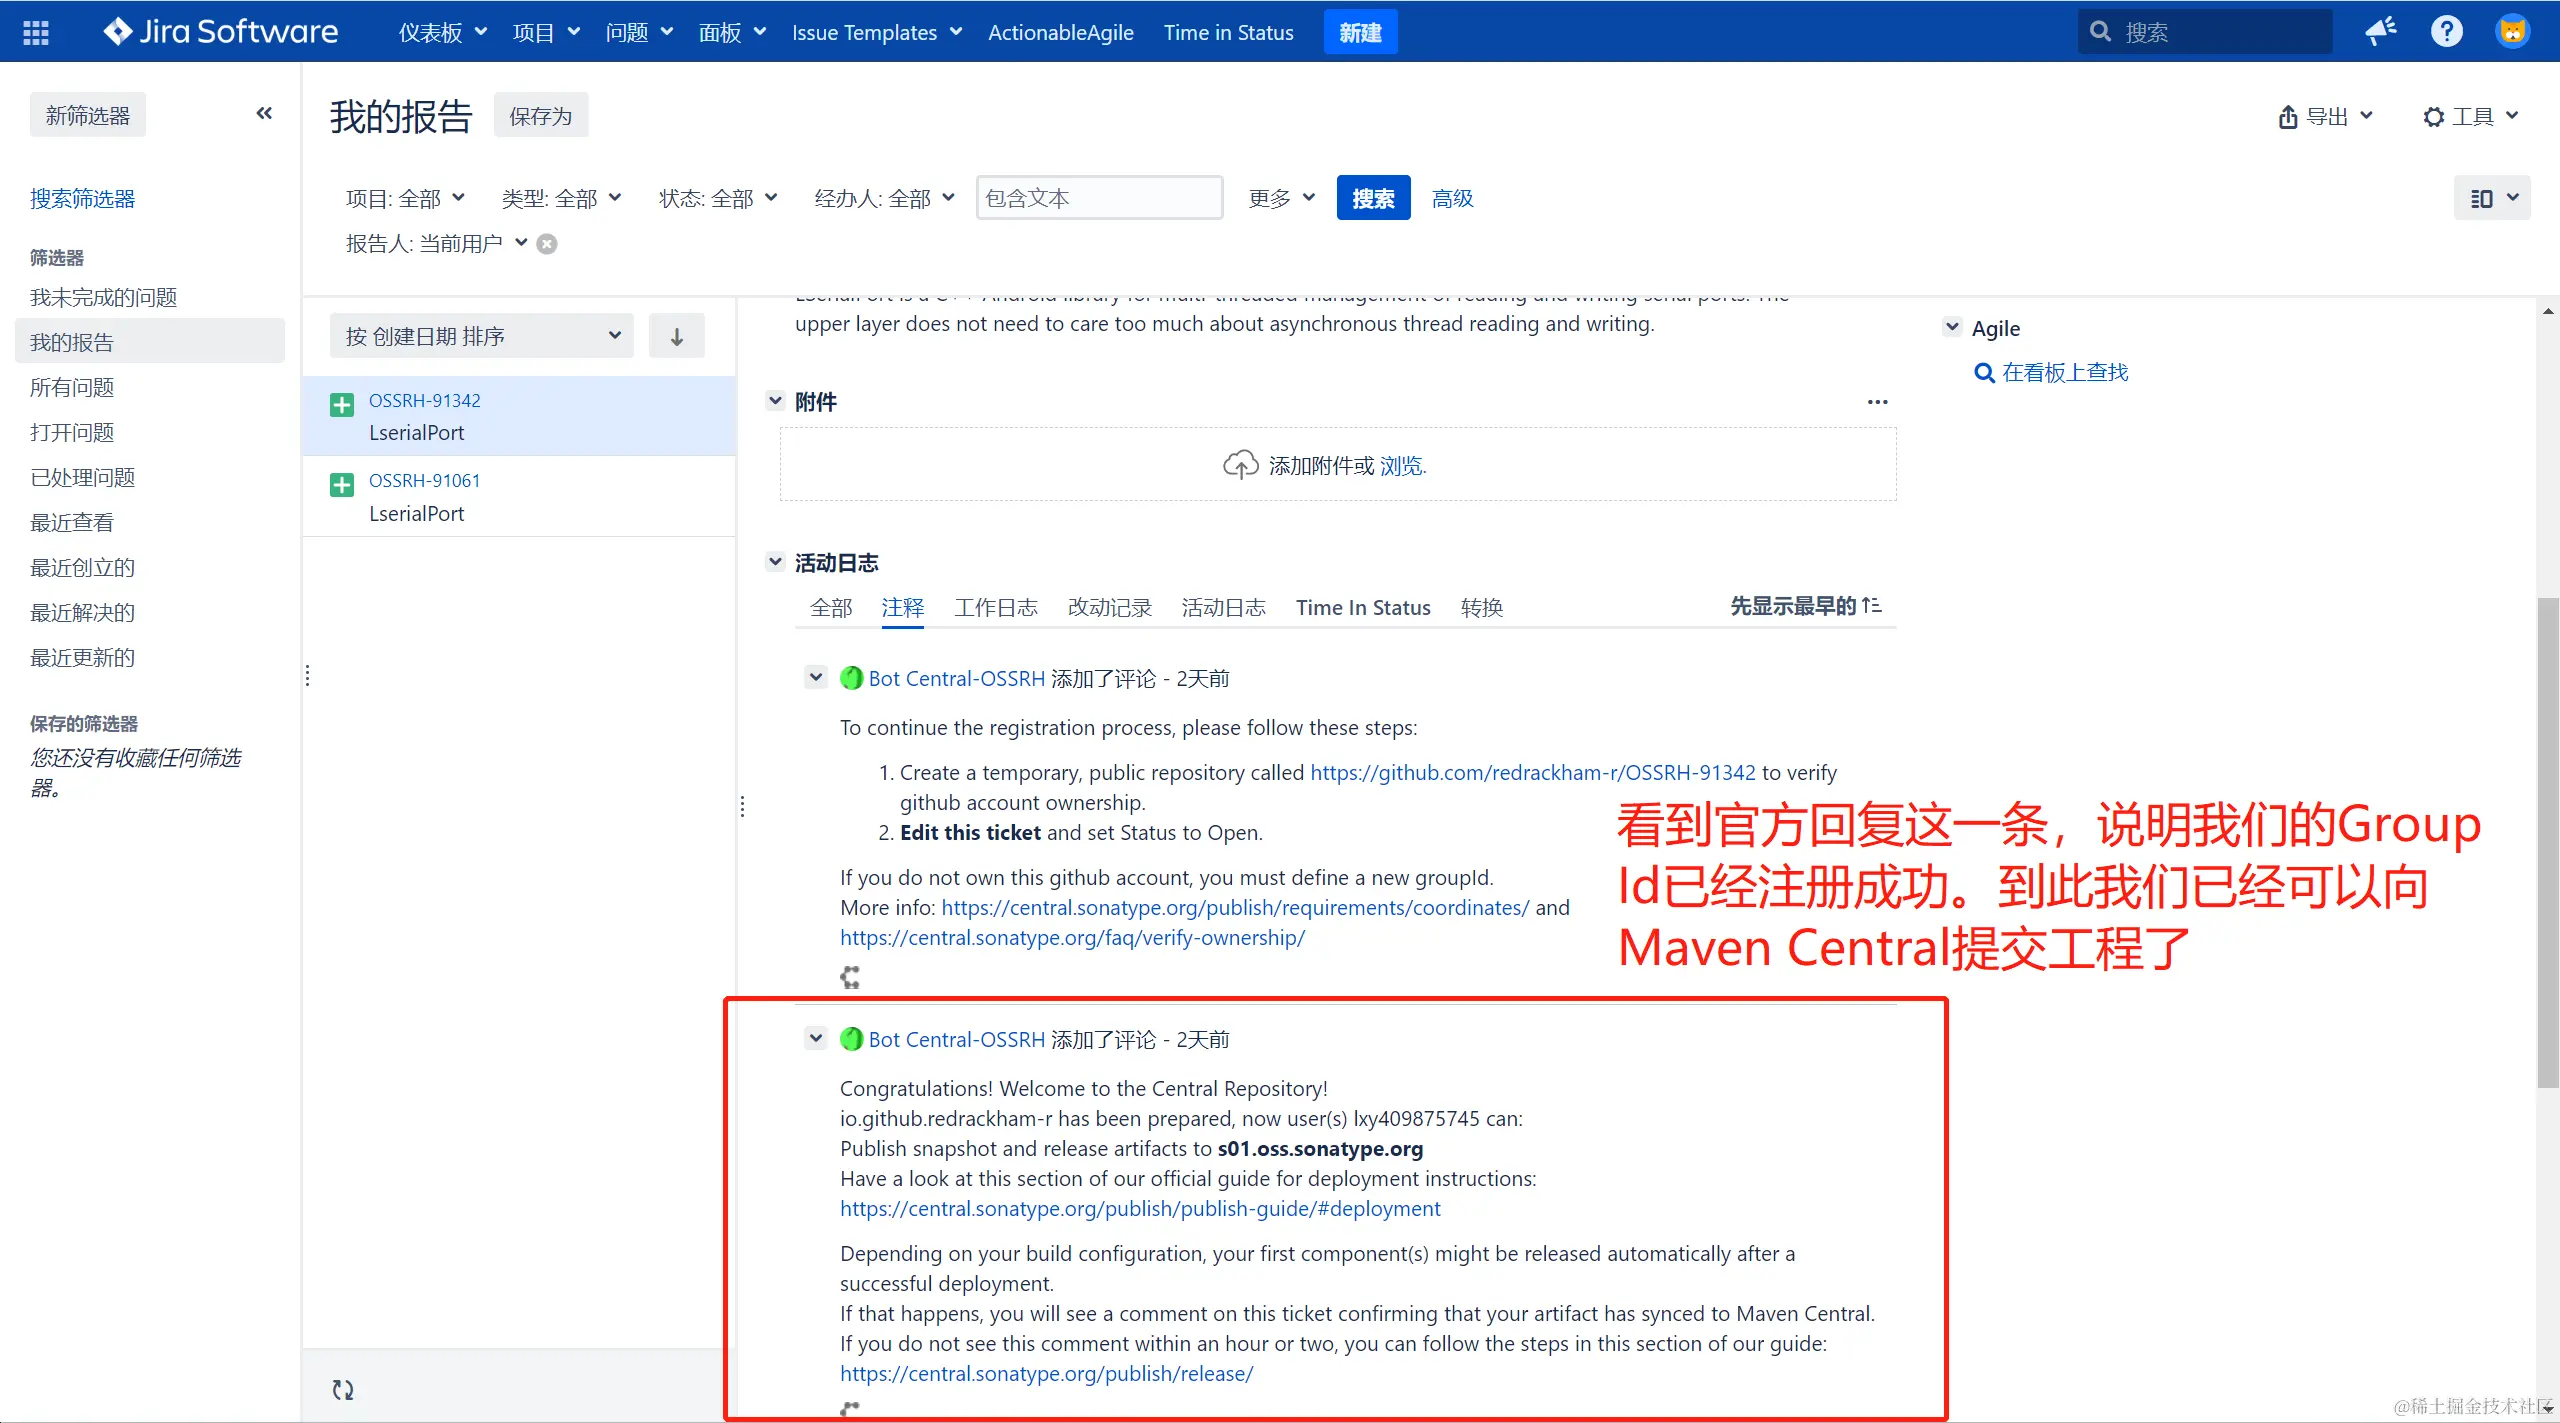The width and height of the screenshot is (2560, 1423).
Task: Open the 导出 export dropdown
Action: click(x=2324, y=117)
